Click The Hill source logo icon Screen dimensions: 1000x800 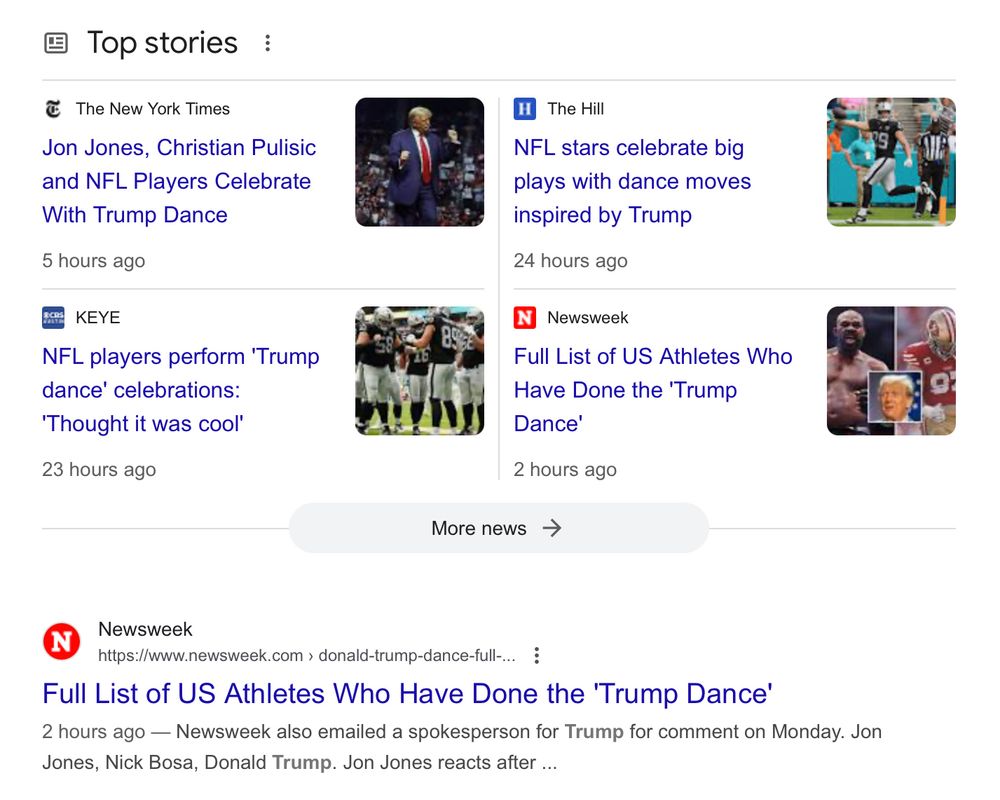(x=525, y=109)
